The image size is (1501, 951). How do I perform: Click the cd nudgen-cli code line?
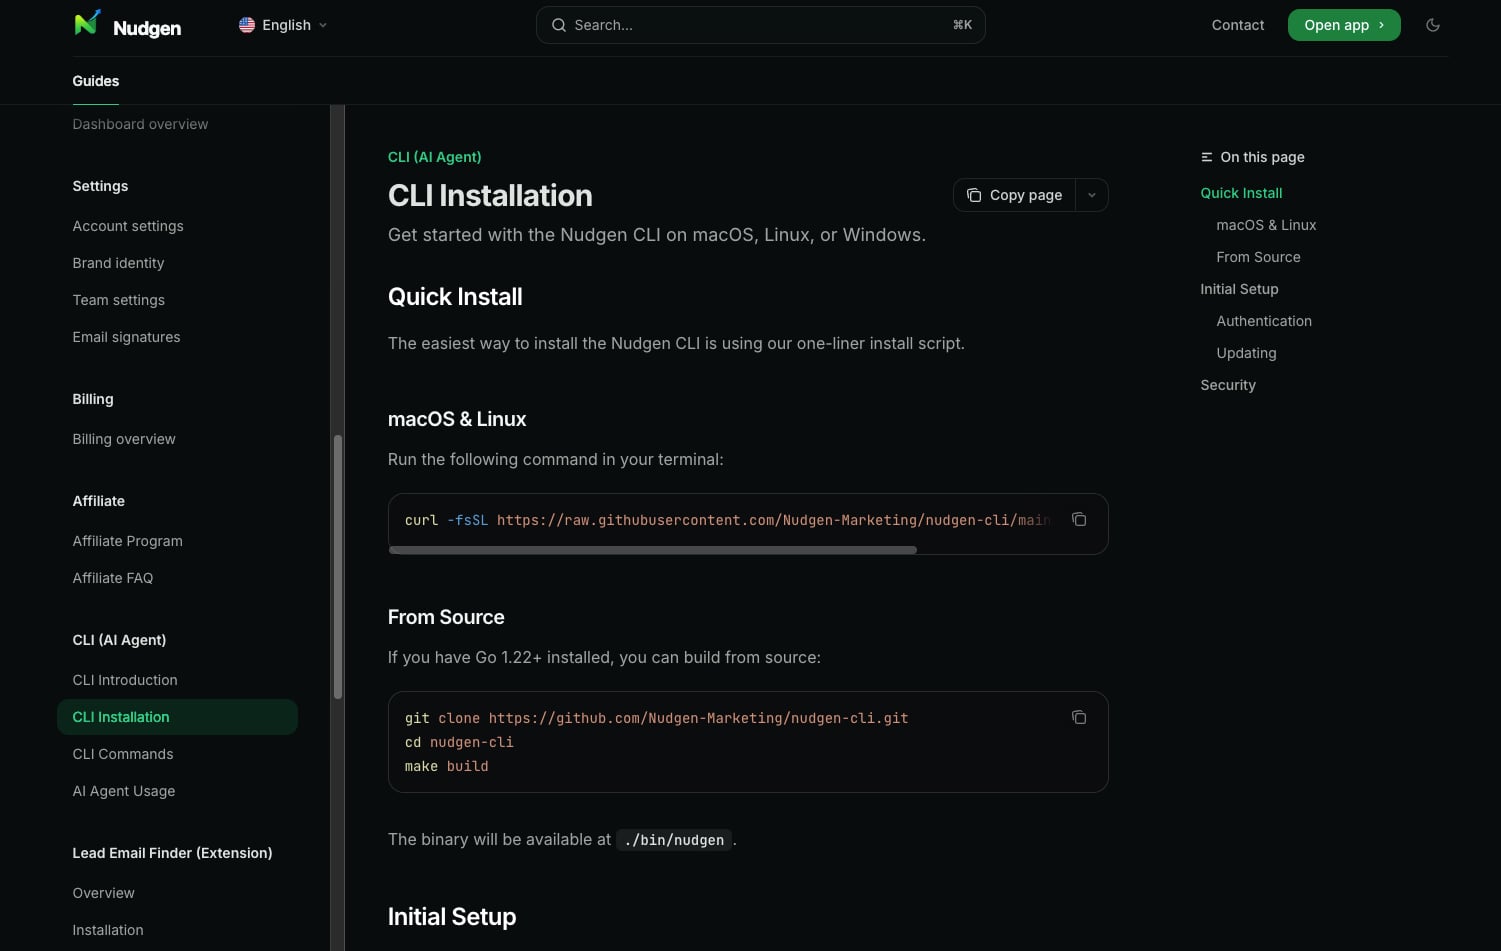pos(459,742)
